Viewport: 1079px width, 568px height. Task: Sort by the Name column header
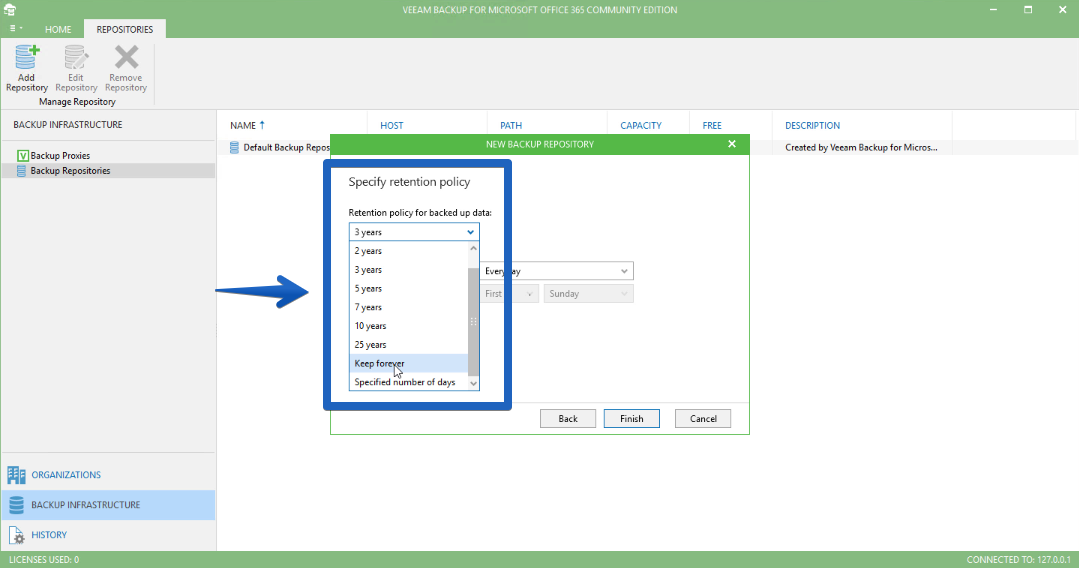[243, 125]
